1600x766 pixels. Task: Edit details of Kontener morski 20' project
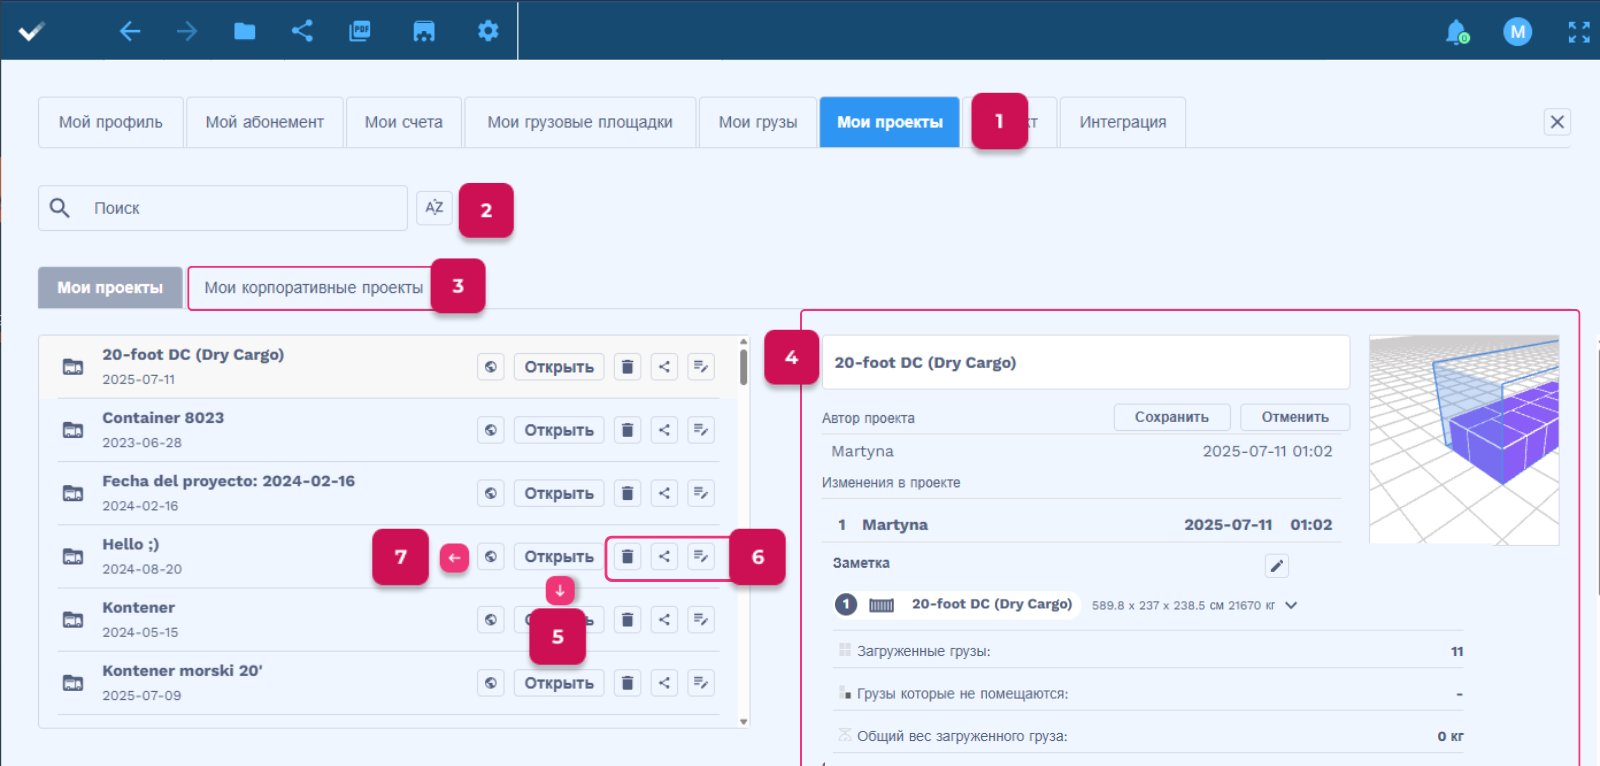click(x=701, y=683)
